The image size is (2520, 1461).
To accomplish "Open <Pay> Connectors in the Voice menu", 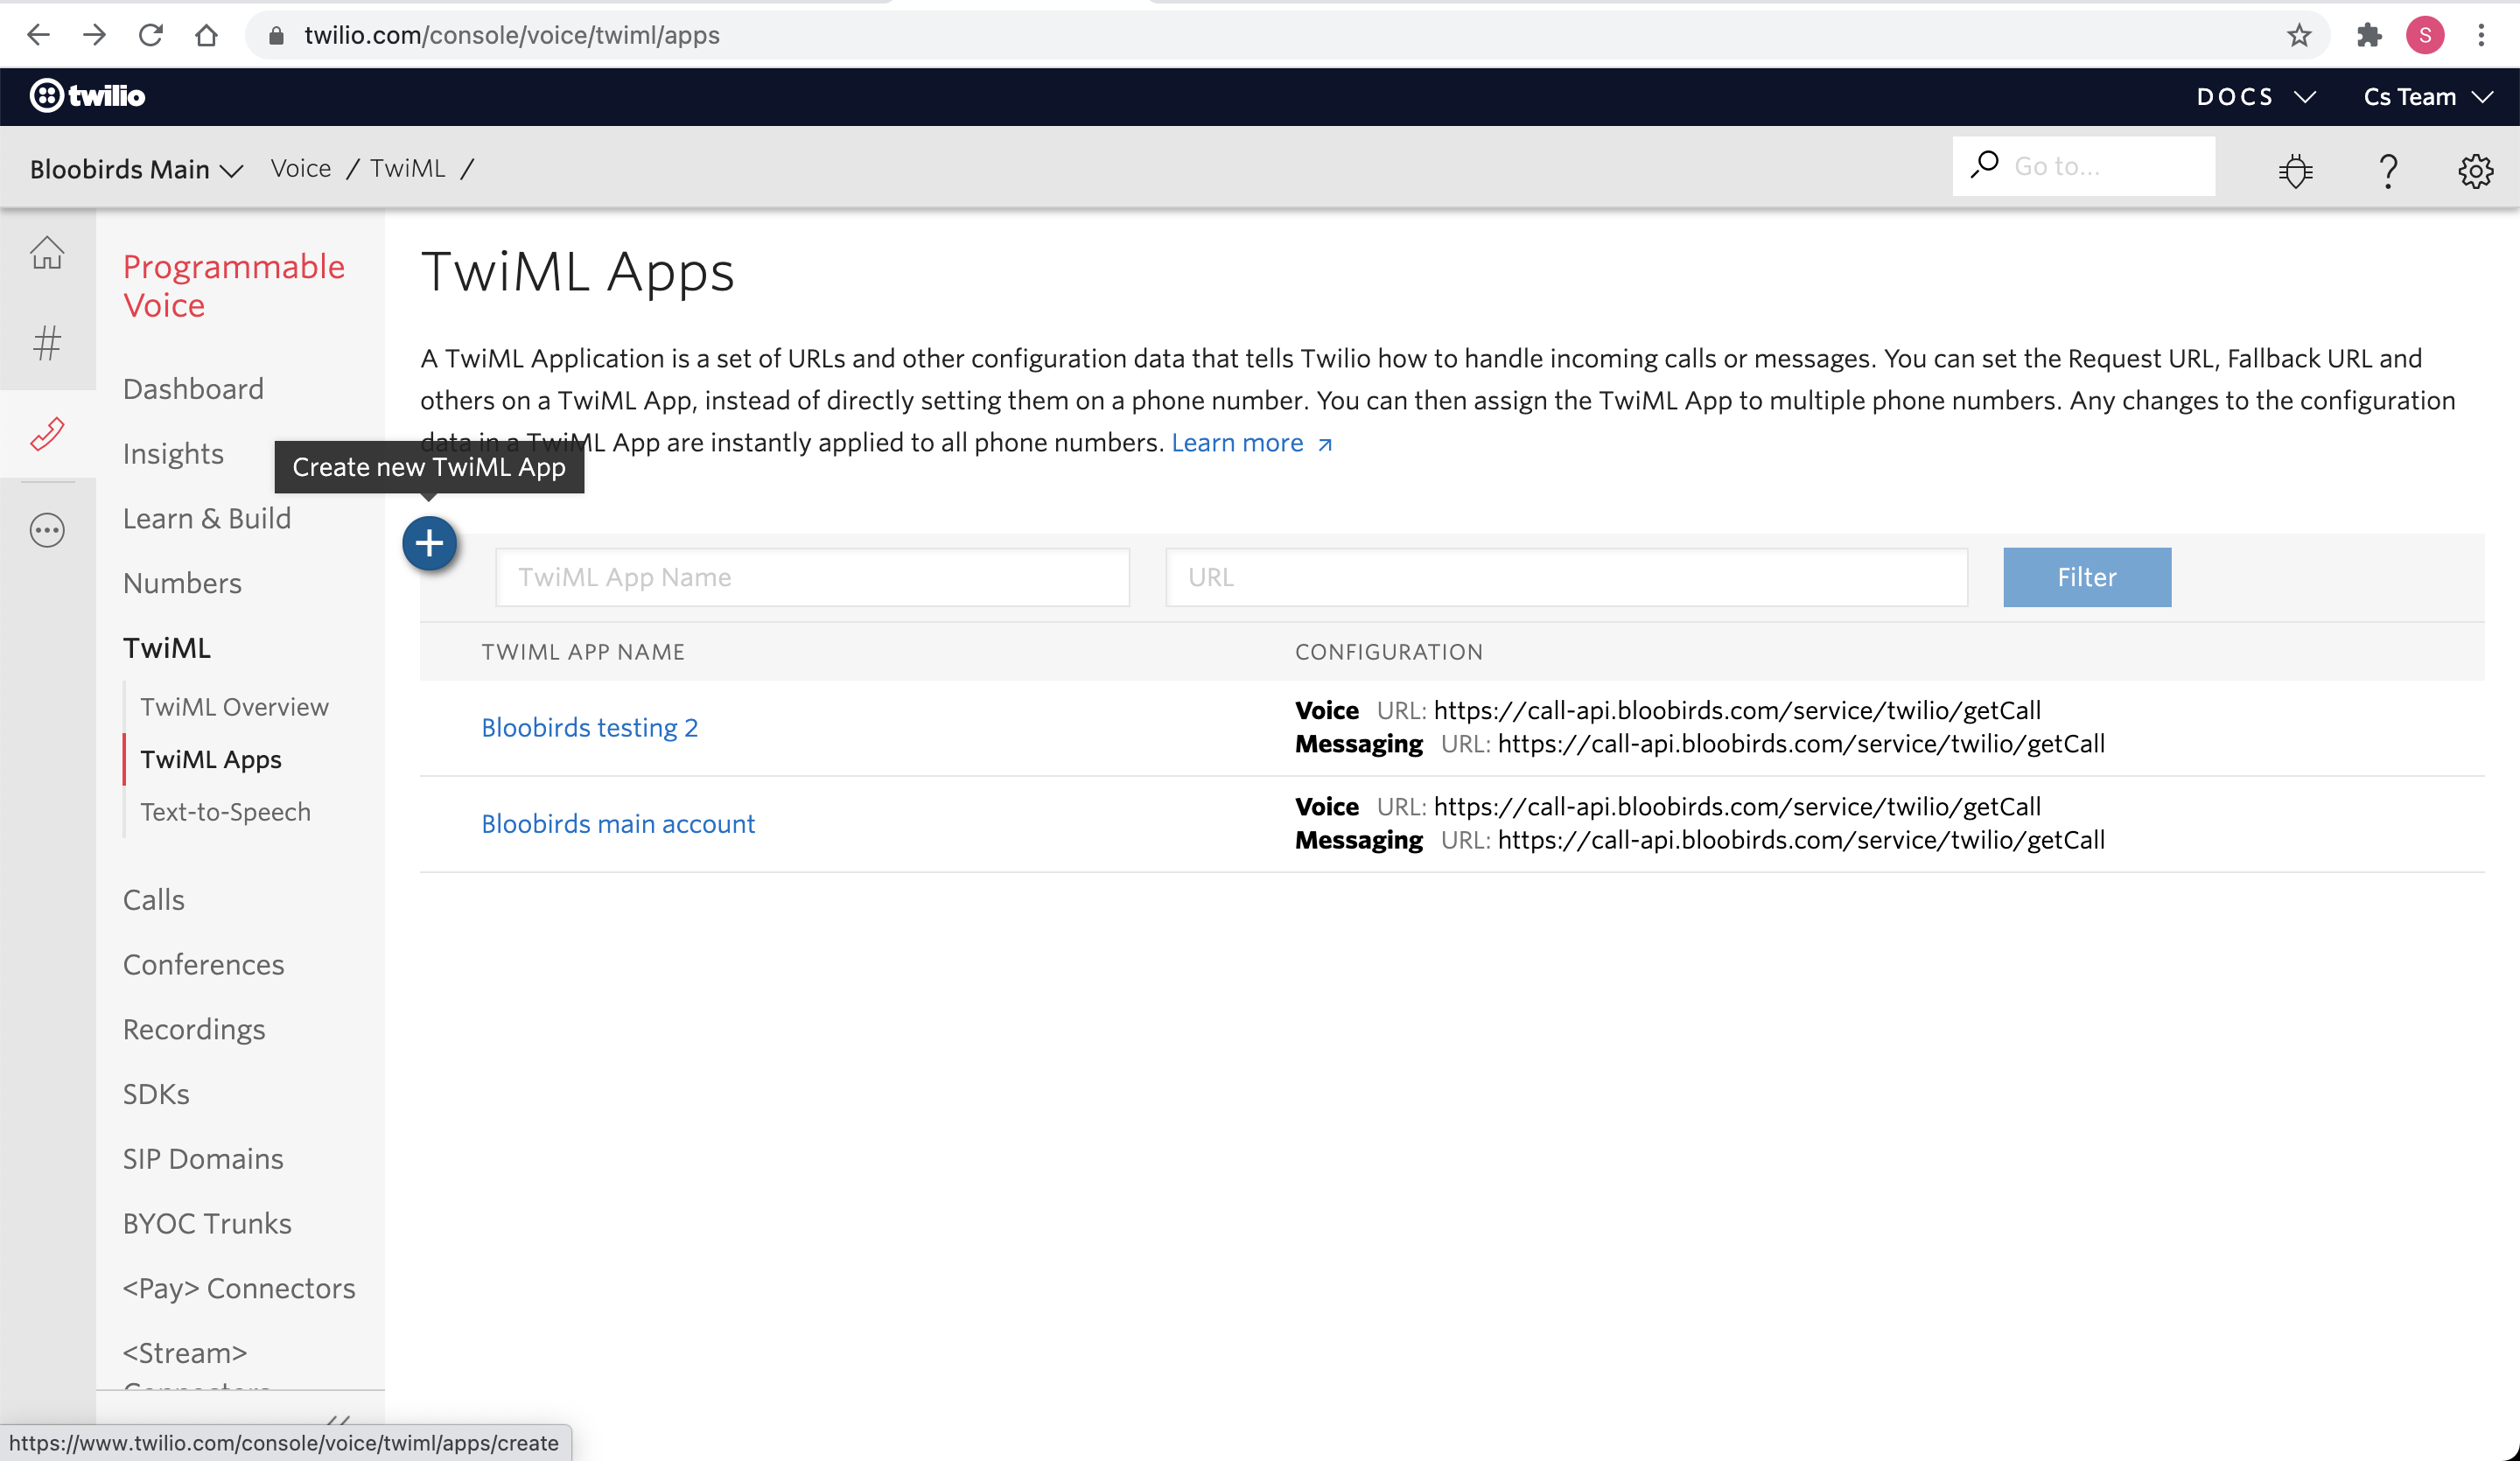I will 239,1288.
